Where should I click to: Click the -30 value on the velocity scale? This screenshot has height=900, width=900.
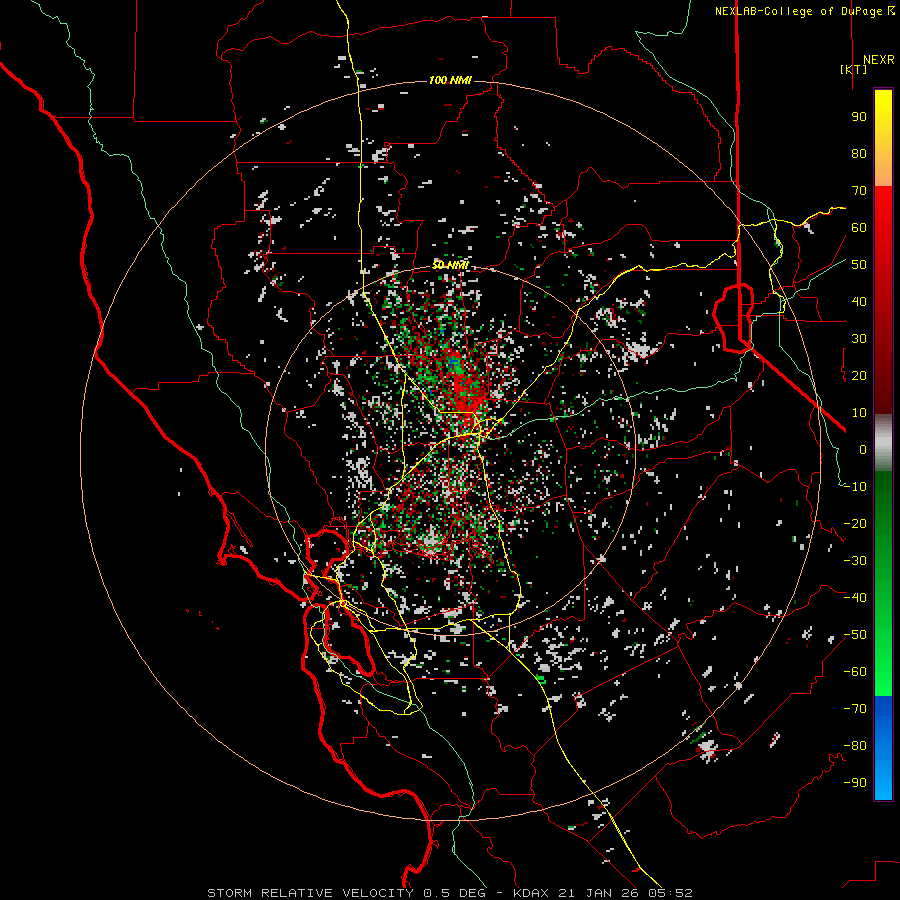coord(855,561)
